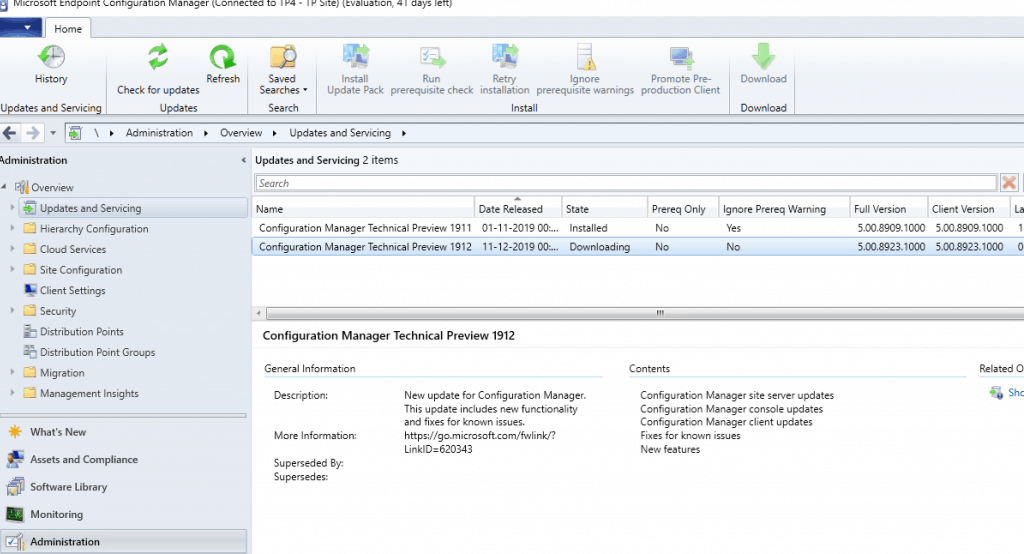The height and width of the screenshot is (554, 1024).
Task: Click the left scrollbar arrow
Action: [259, 313]
